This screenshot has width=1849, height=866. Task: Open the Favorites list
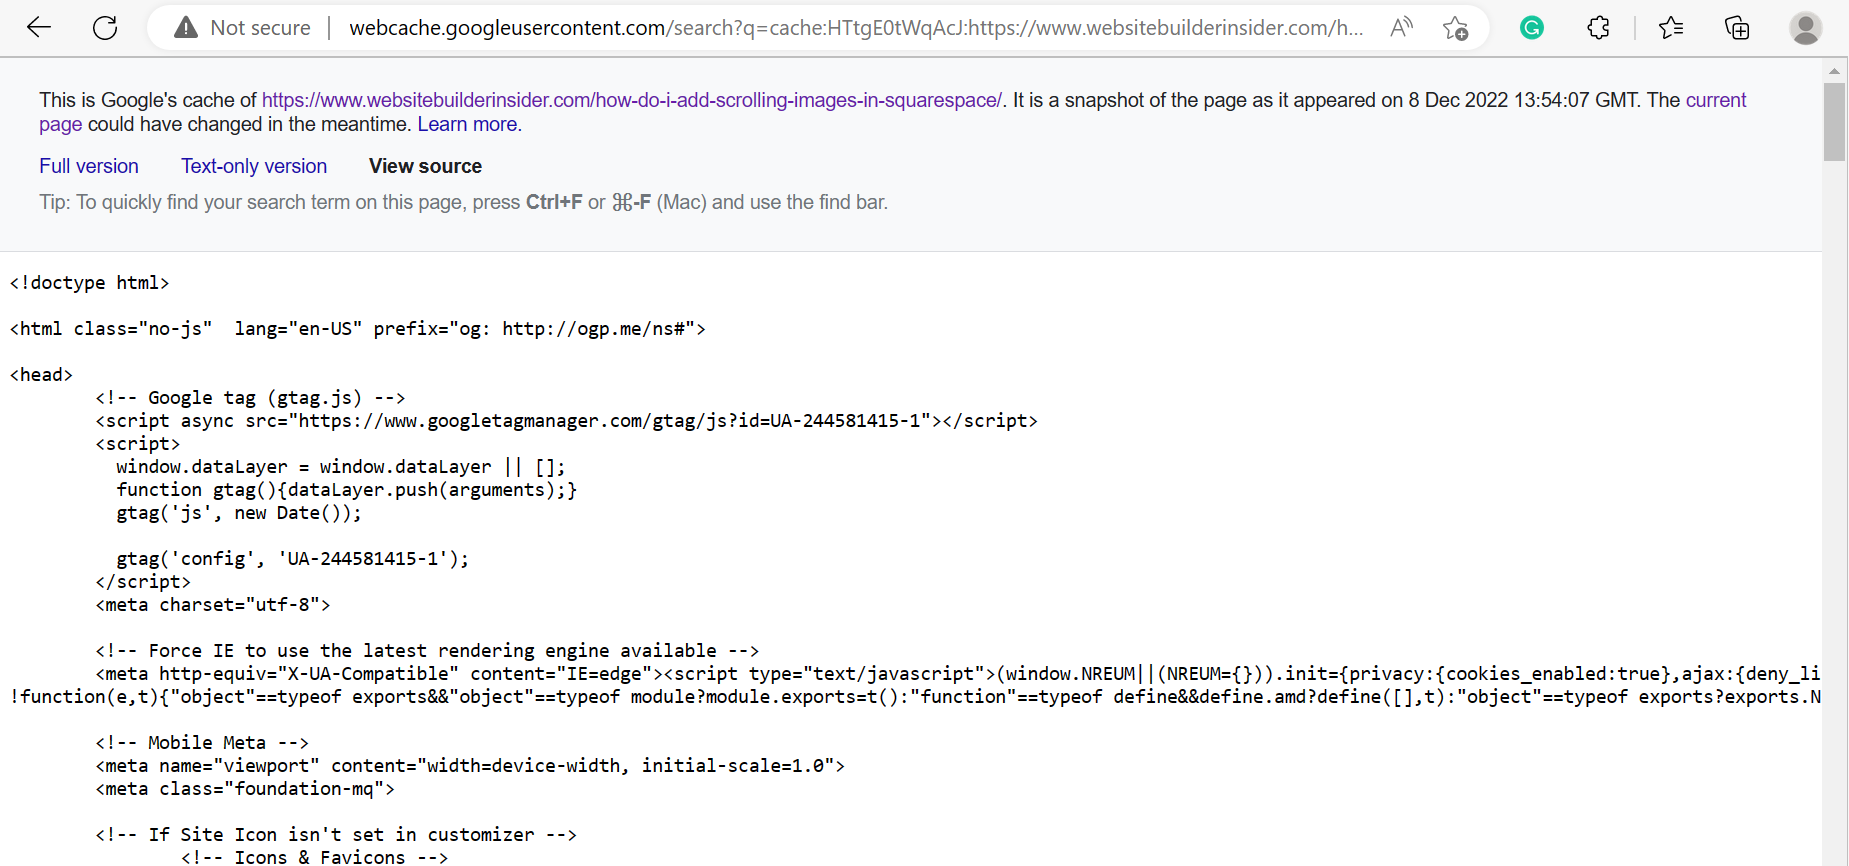[1670, 28]
